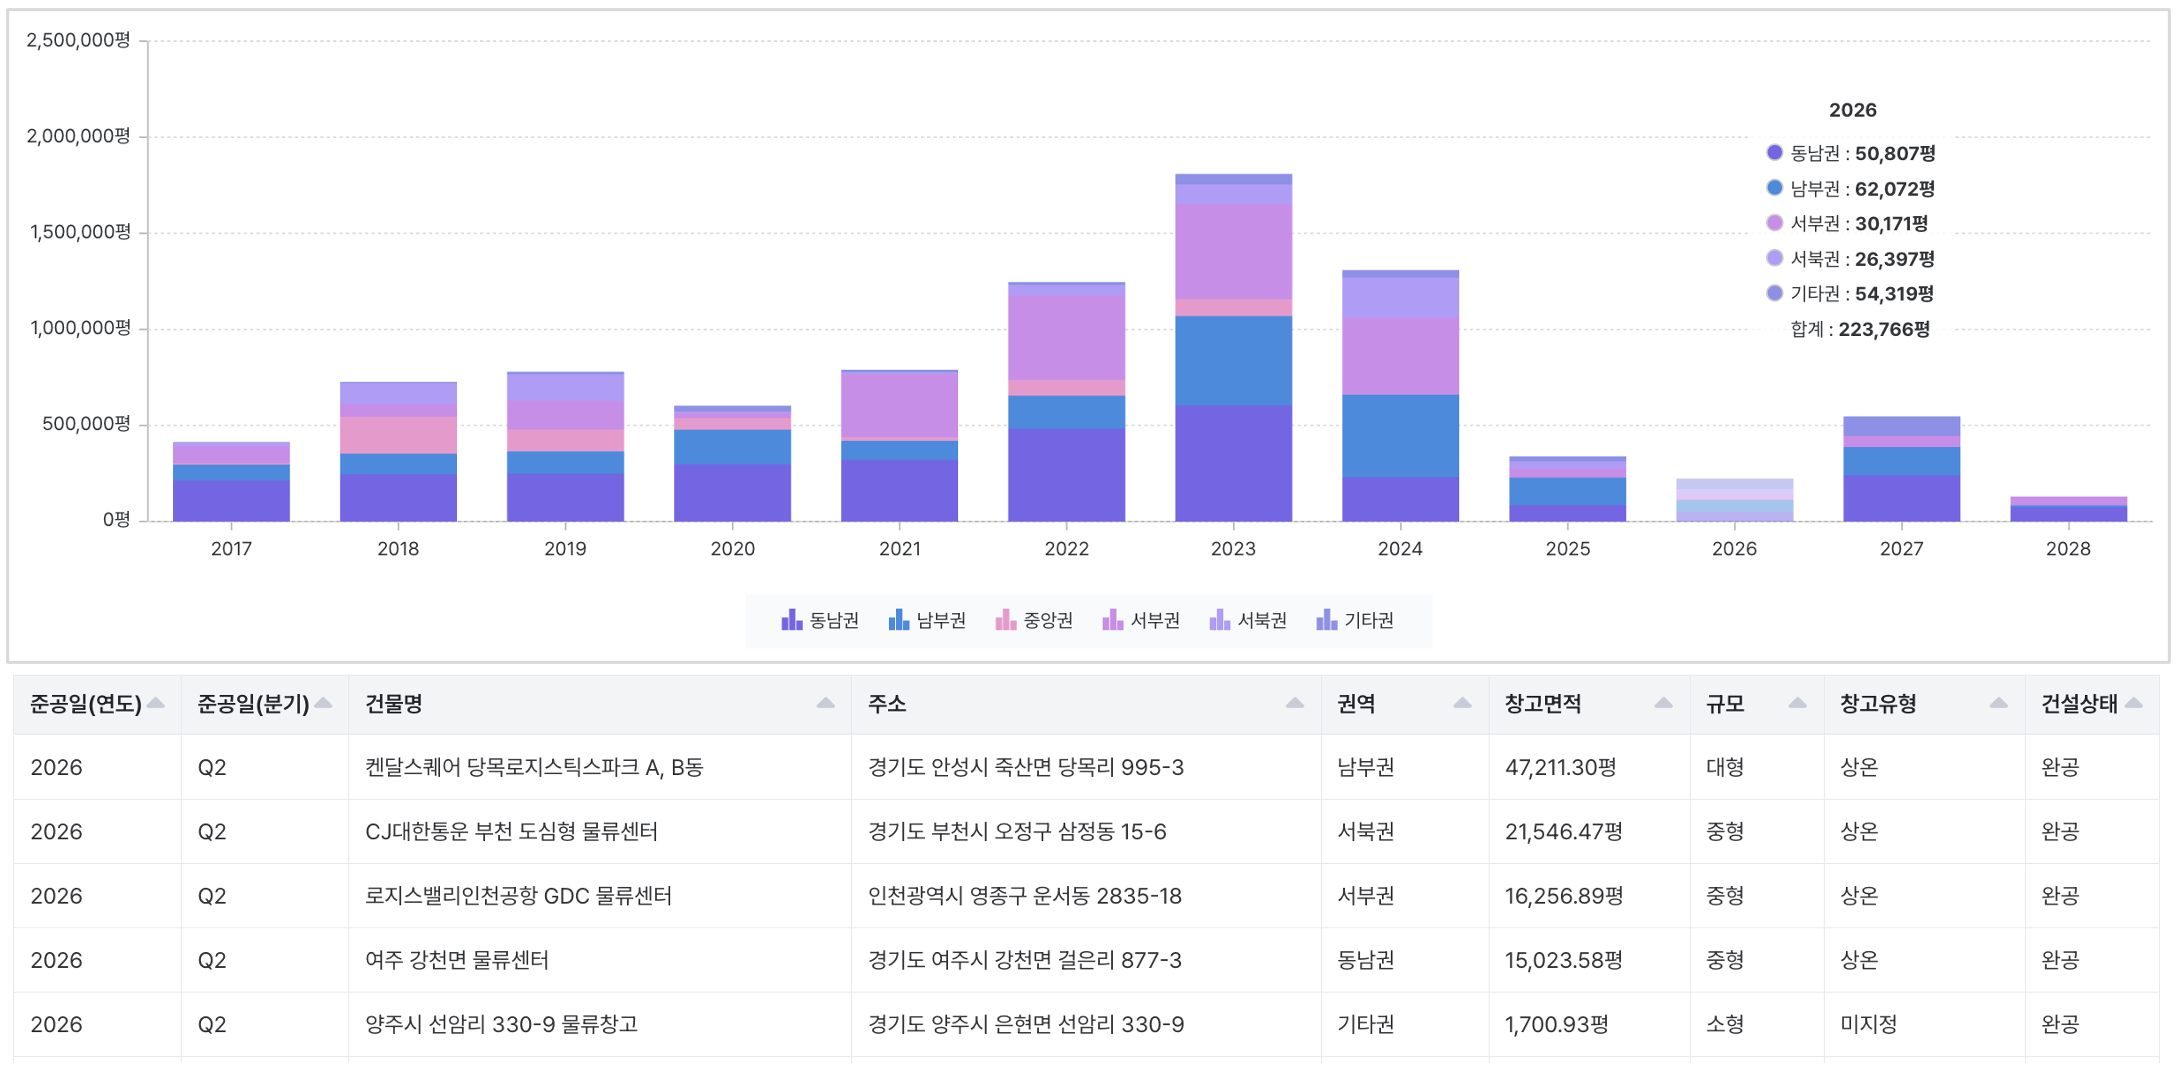This screenshot has height=1072, width=2180.
Task: Select the 2023 stacked bar
Action: click(x=1233, y=348)
